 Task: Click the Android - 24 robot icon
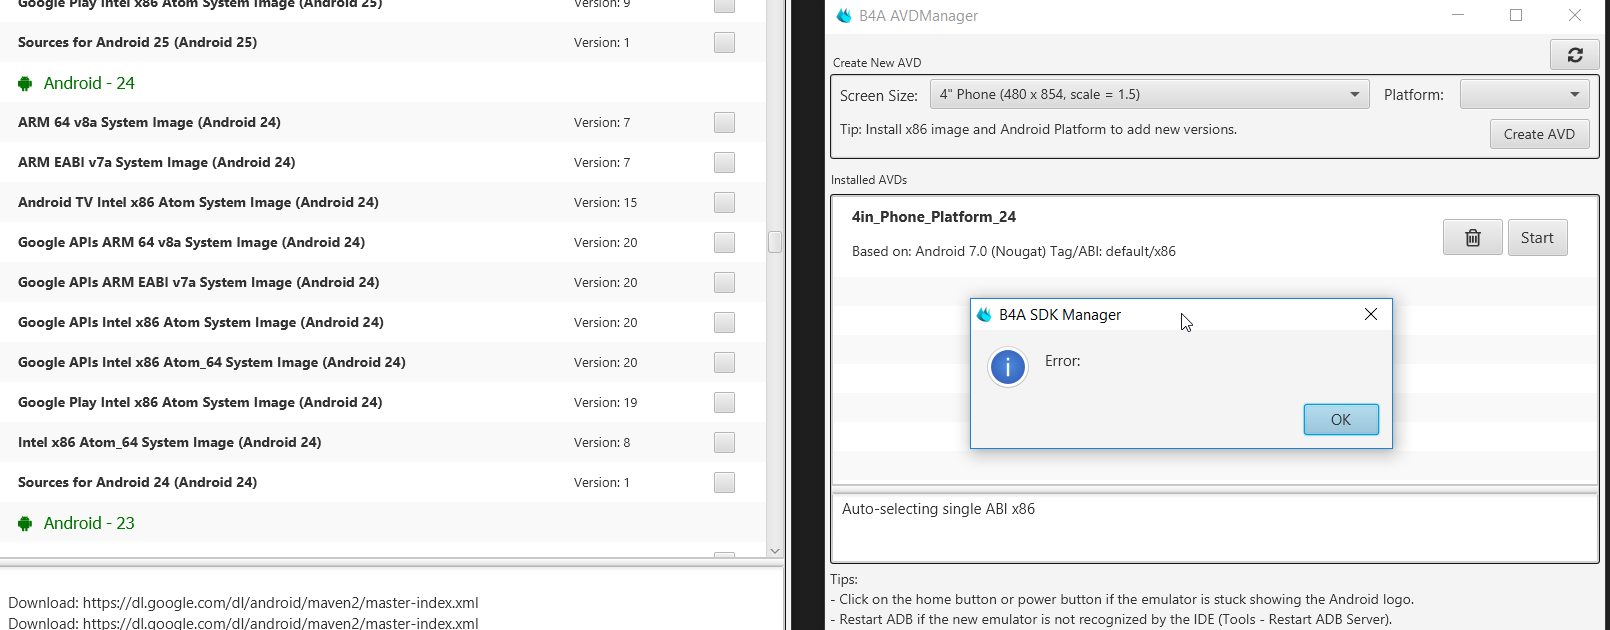[25, 84]
